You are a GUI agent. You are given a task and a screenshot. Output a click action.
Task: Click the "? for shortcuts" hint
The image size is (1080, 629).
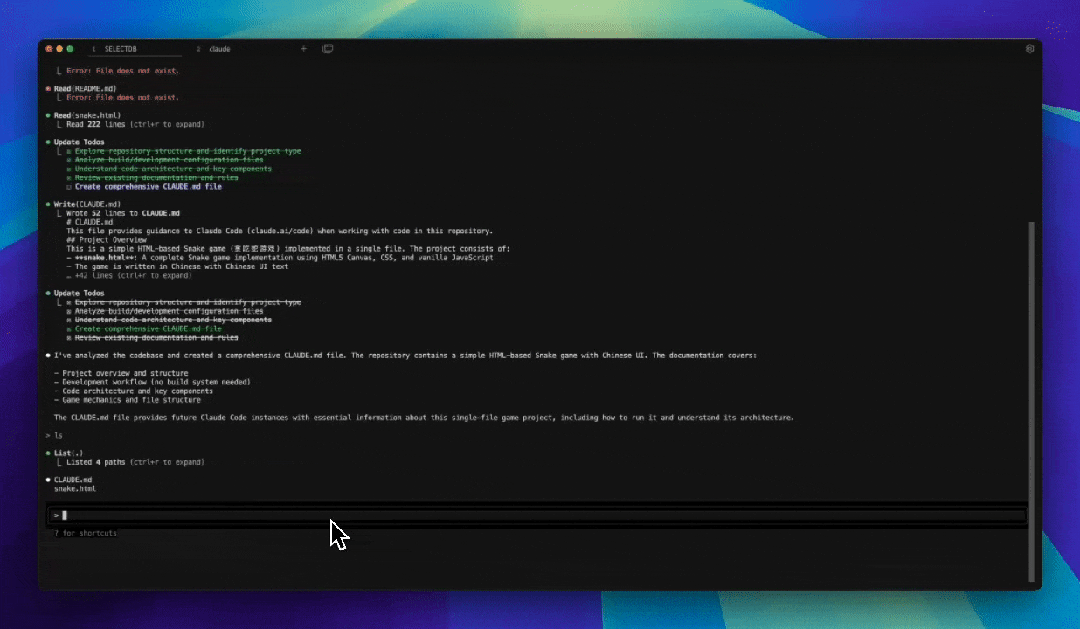pos(85,533)
